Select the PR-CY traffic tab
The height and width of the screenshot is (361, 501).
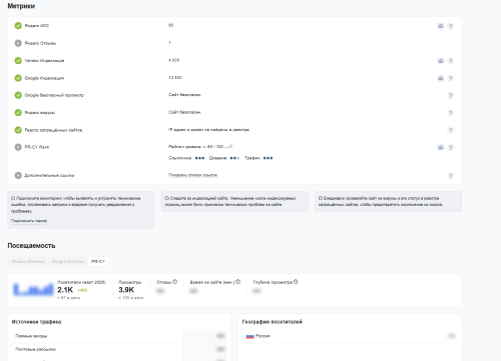[98, 262]
